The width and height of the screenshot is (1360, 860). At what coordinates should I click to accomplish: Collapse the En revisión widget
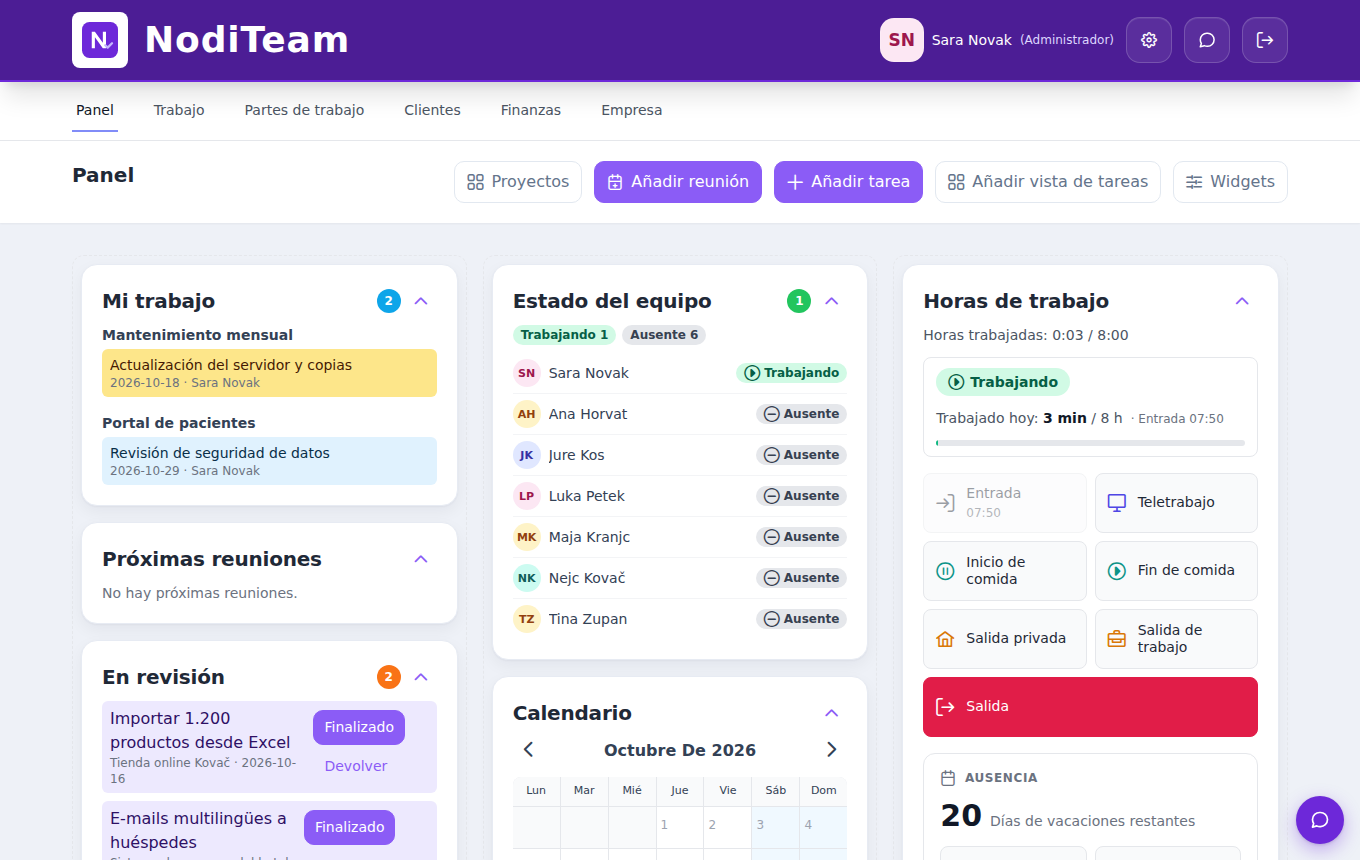coord(421,677)
